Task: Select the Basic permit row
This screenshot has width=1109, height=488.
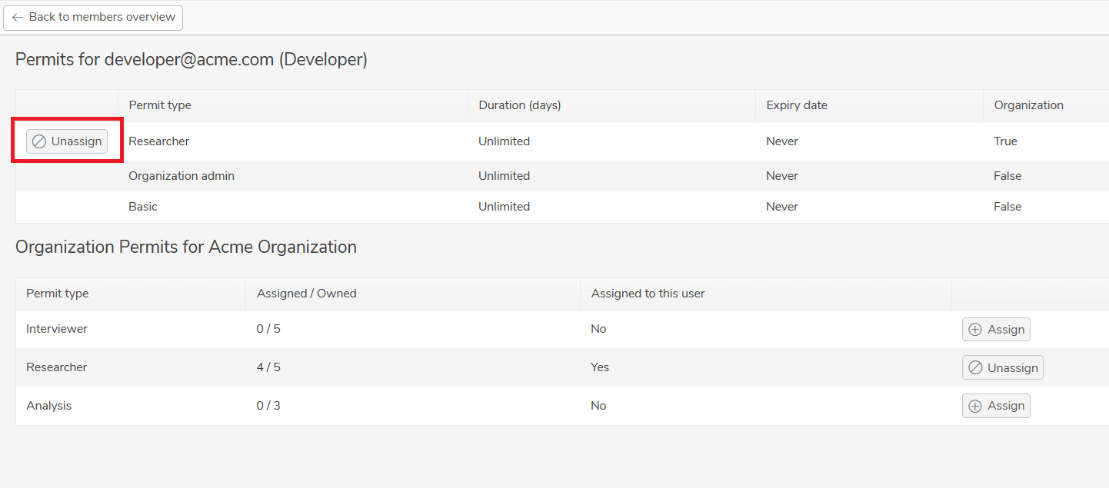Action: [562, 207]
